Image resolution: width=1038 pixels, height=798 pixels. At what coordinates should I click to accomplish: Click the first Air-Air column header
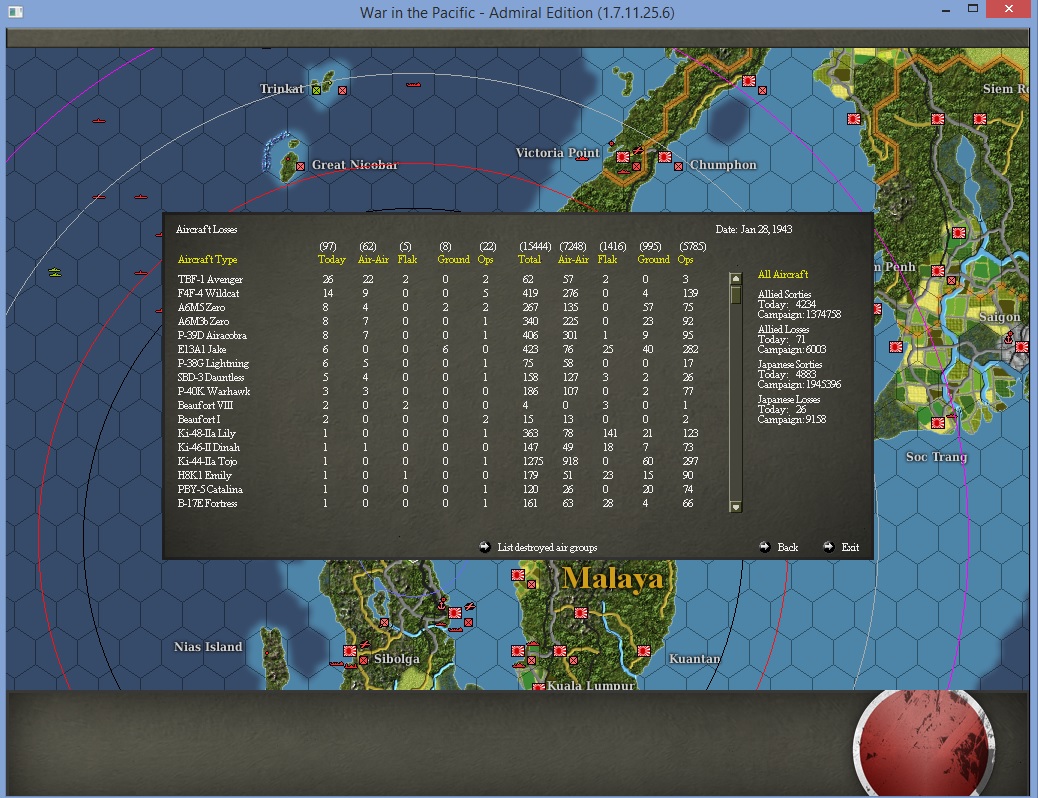point(373,260)
